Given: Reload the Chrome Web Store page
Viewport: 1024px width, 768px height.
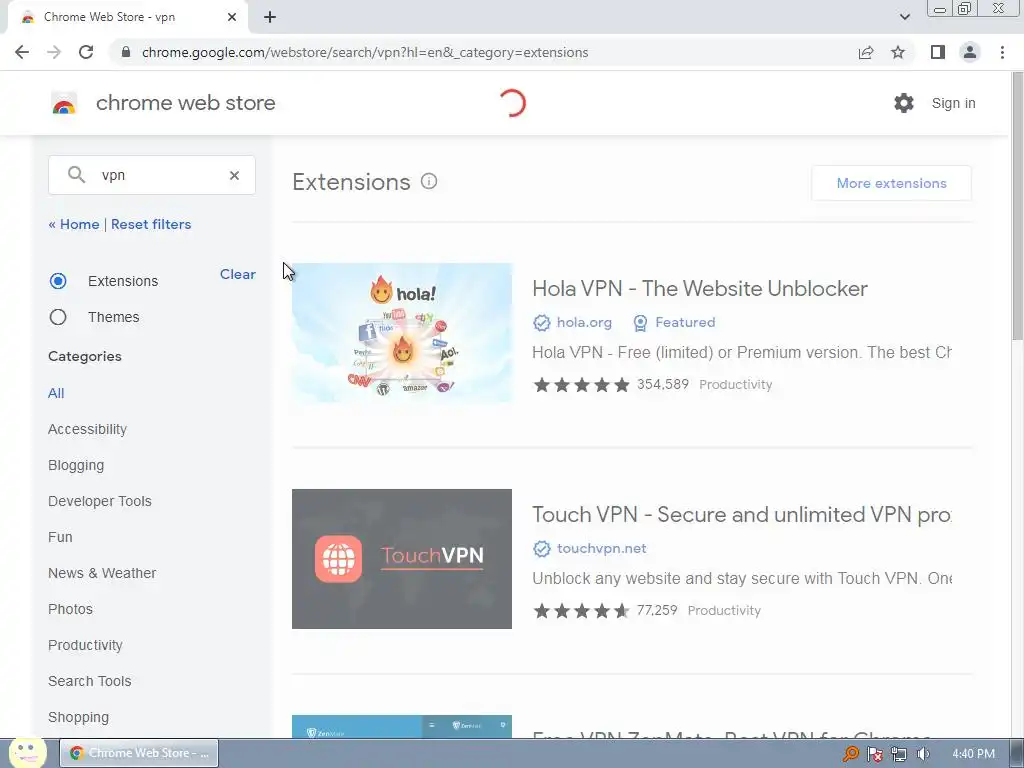Looking at the screenshot, I should (x=86, y=52).
